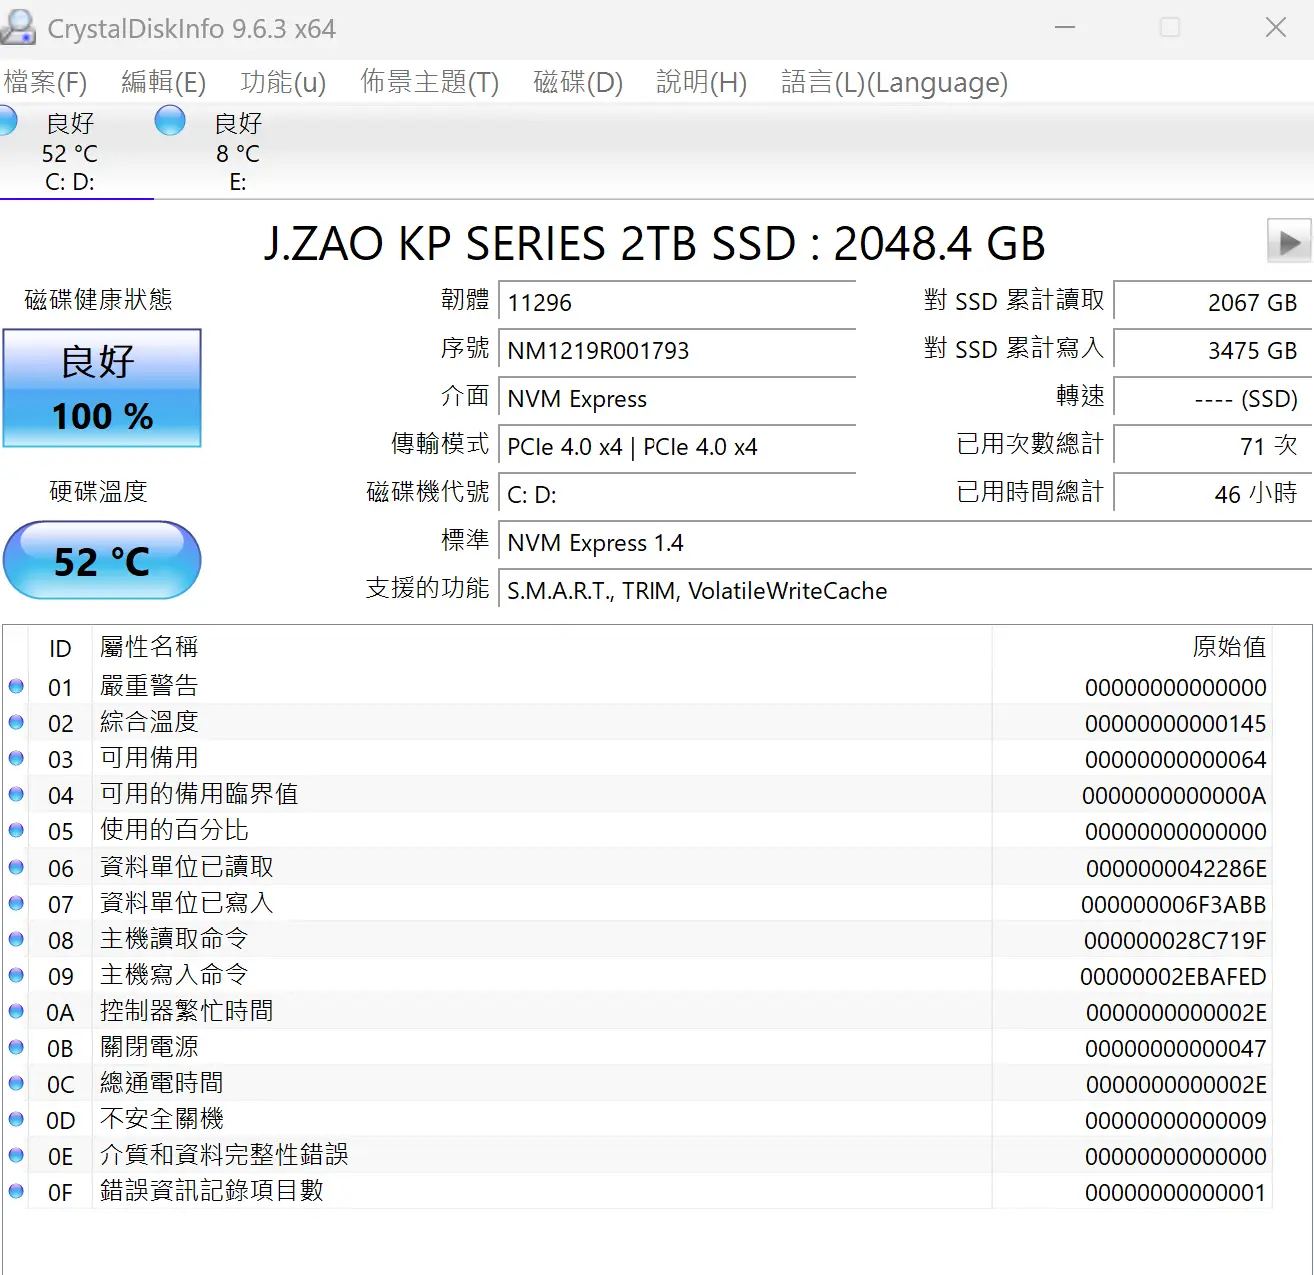Select the 使用的百分比 attribute name
The image size is (1314, 1275).
(174, 830)
